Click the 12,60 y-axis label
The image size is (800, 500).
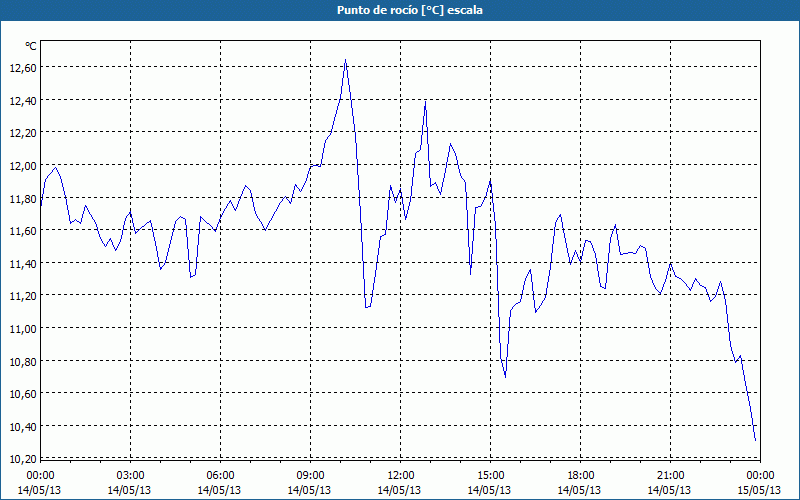pos(22,68)
